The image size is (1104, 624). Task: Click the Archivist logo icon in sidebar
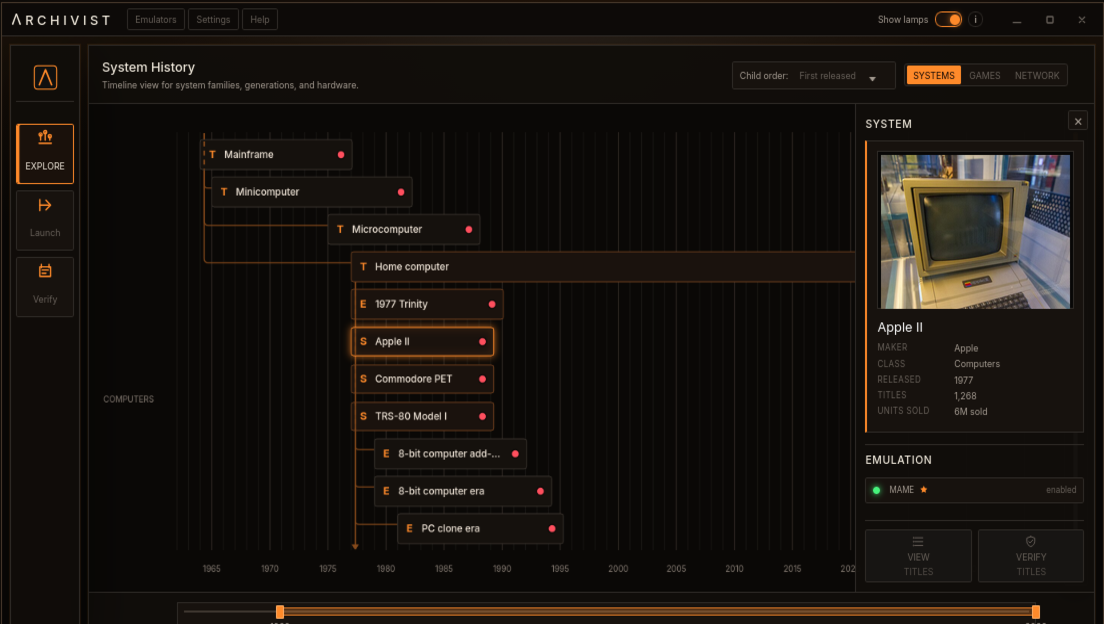pyautogui.click(x=45, y=77)
